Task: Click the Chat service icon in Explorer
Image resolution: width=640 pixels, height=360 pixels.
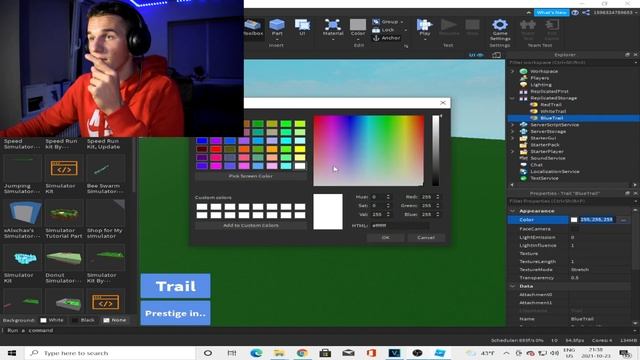Action: 523,164
